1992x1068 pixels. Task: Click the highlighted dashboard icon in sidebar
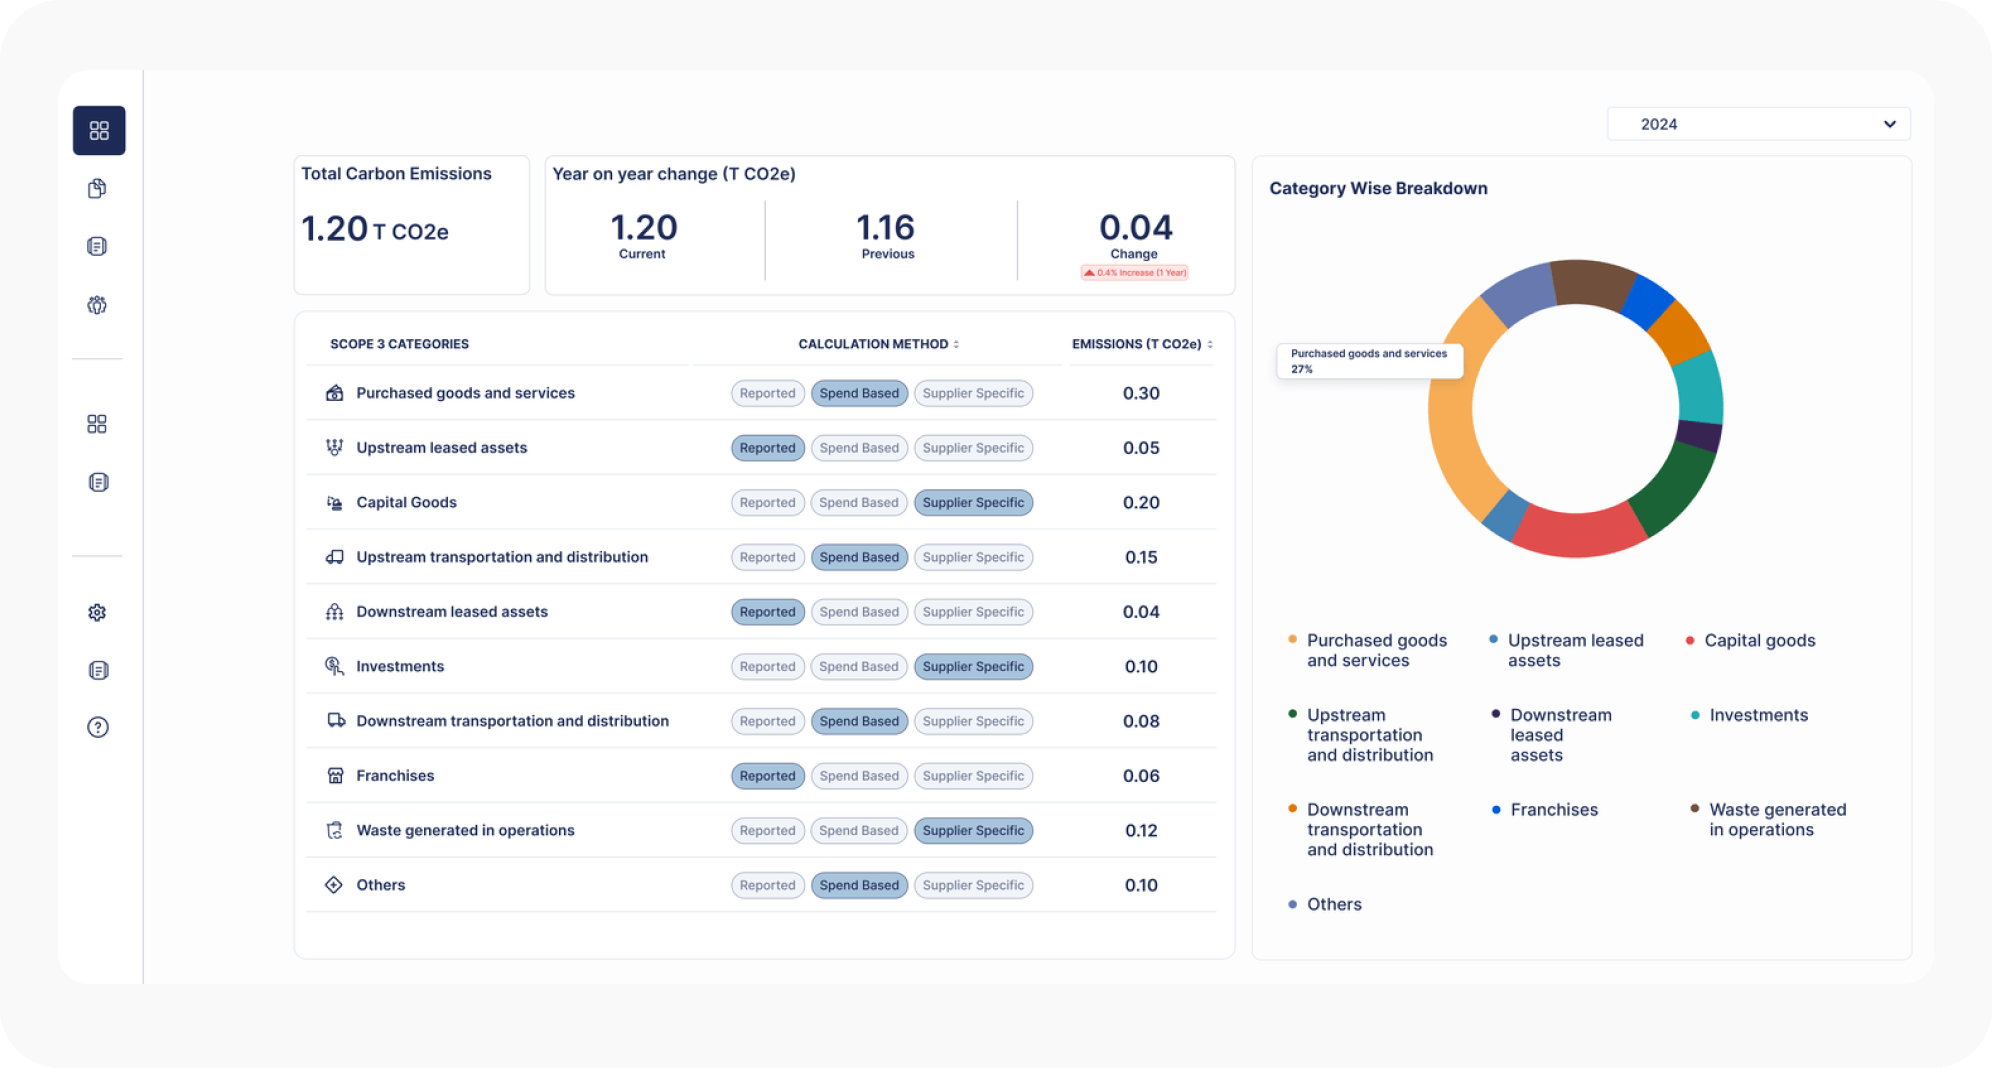99,131
